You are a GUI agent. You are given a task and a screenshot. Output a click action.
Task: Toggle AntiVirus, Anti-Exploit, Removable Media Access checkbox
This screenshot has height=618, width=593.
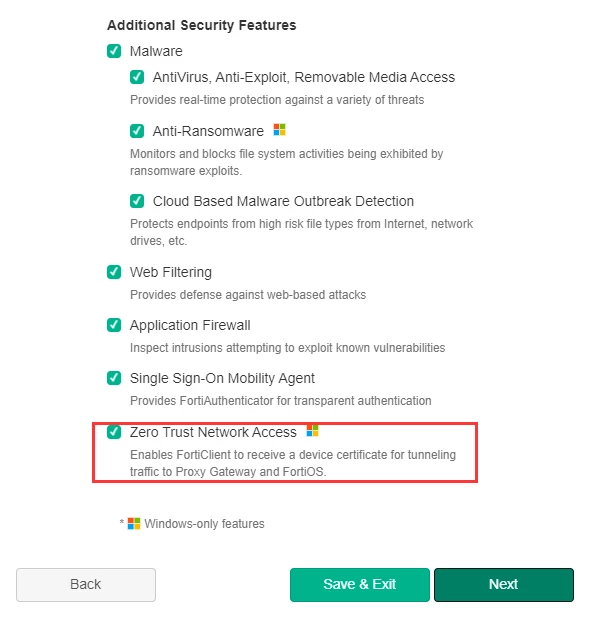[x=137, y=77]
